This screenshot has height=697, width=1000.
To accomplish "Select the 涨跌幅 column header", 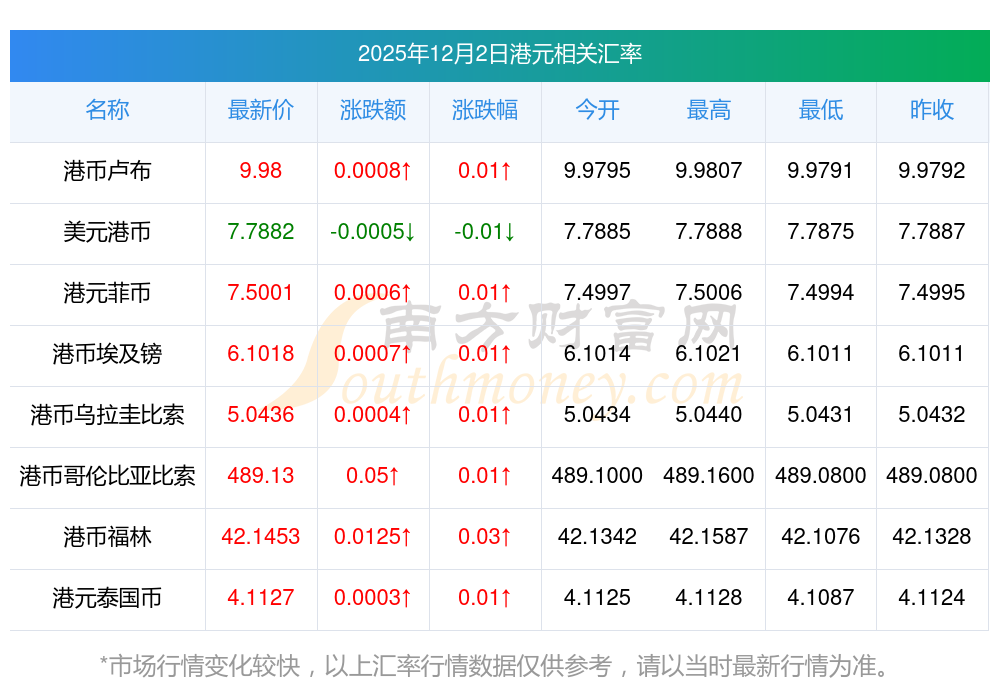I will [485, 110].
